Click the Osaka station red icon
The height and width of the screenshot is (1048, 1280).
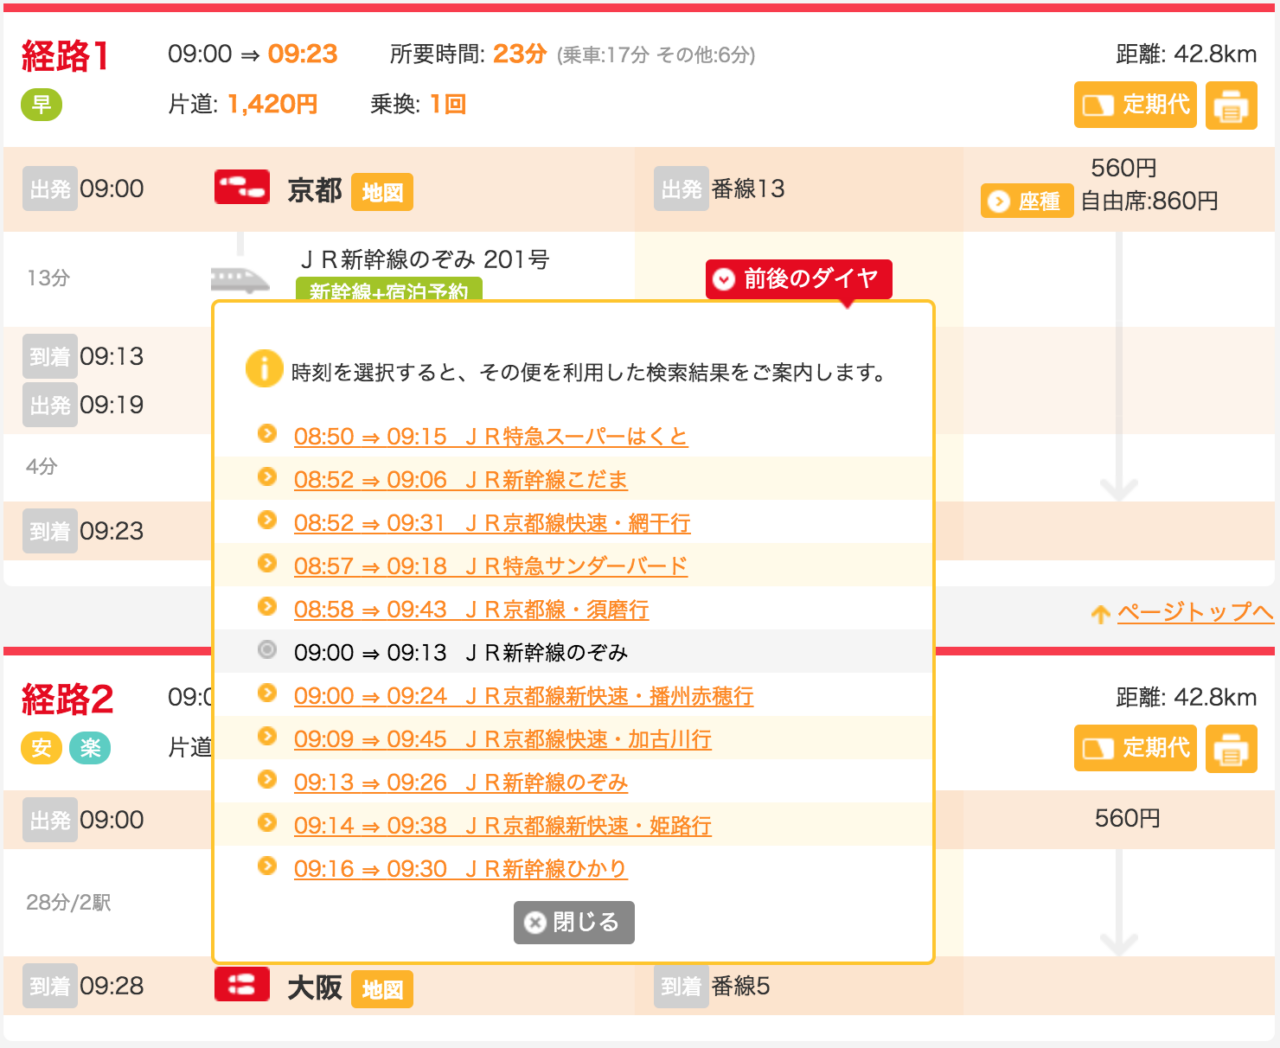pos(241,985)
